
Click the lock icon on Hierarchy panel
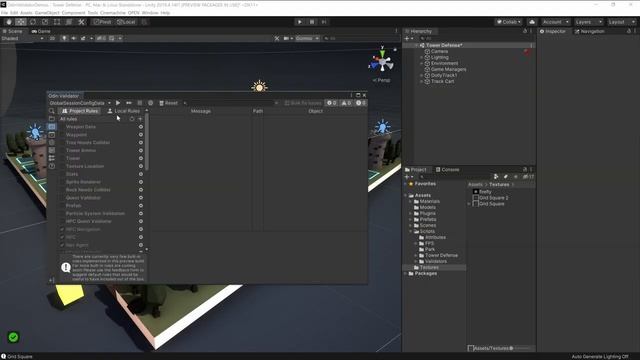[x=525, y=31]
